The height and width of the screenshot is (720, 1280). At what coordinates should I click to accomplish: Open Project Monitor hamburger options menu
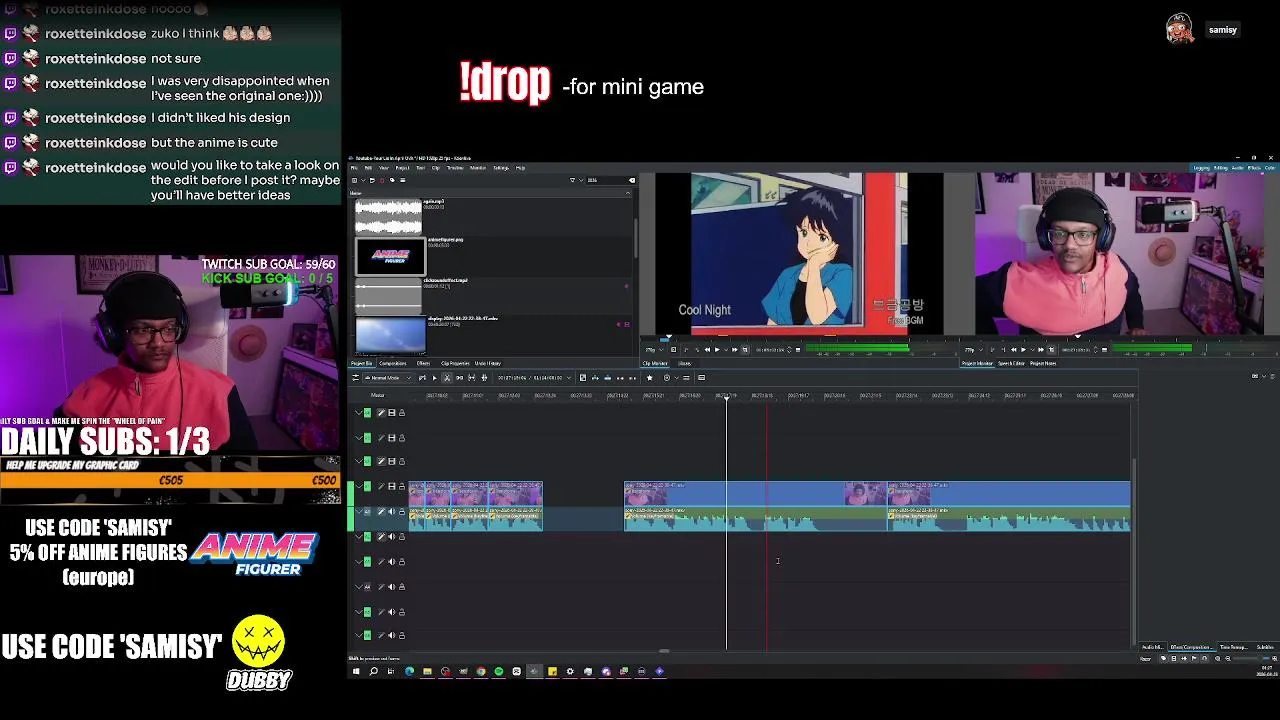1104,349
